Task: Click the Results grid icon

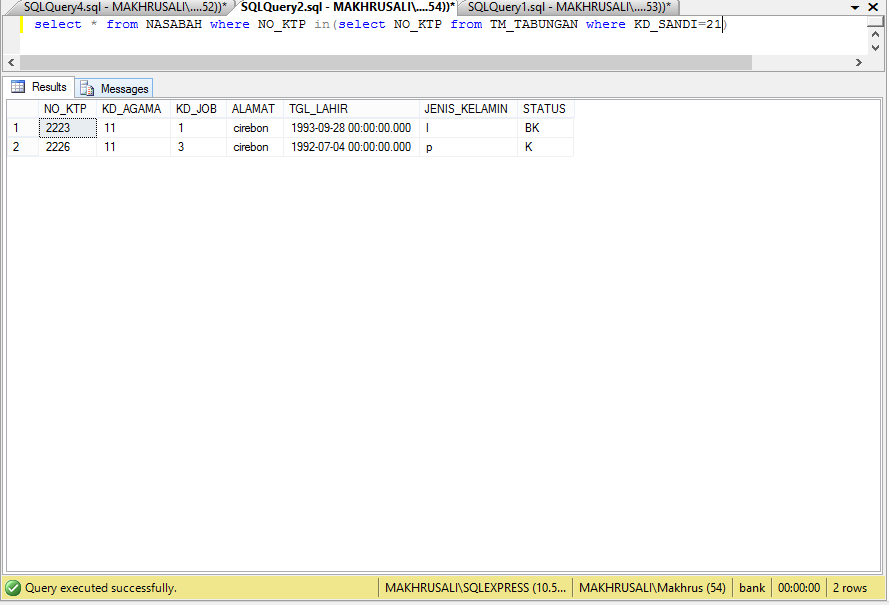Action: 18,87
